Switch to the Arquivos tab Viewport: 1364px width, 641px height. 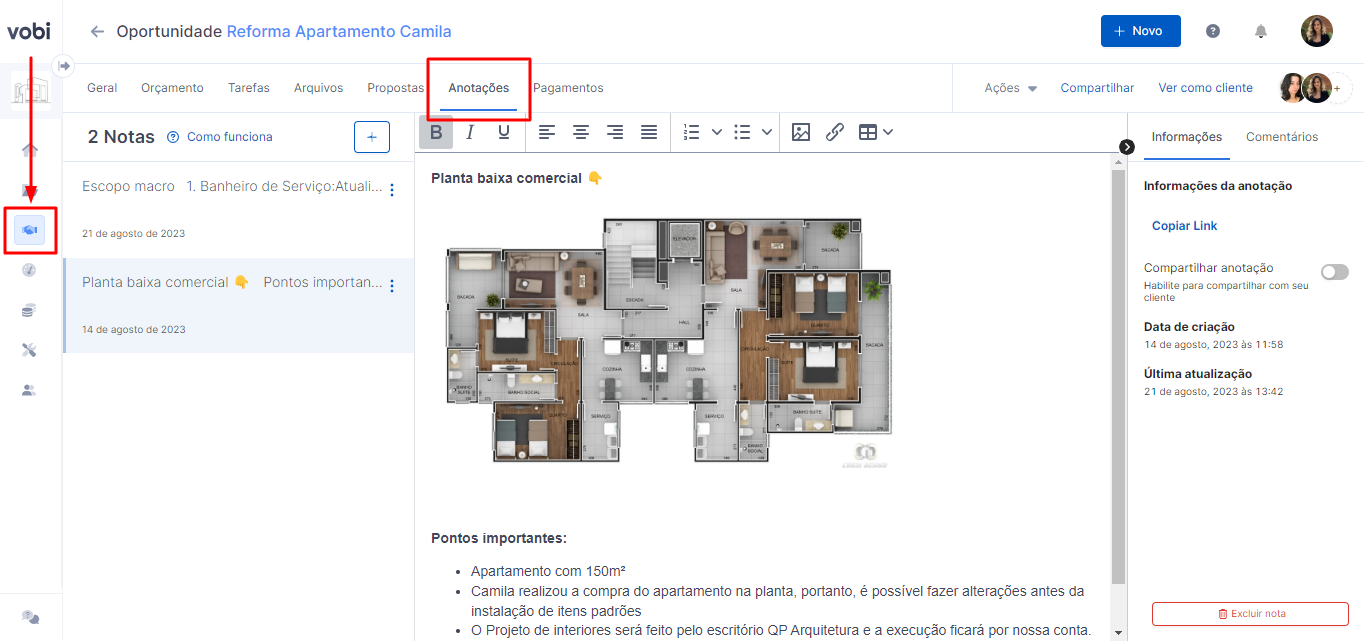click(x=318, y=88)
